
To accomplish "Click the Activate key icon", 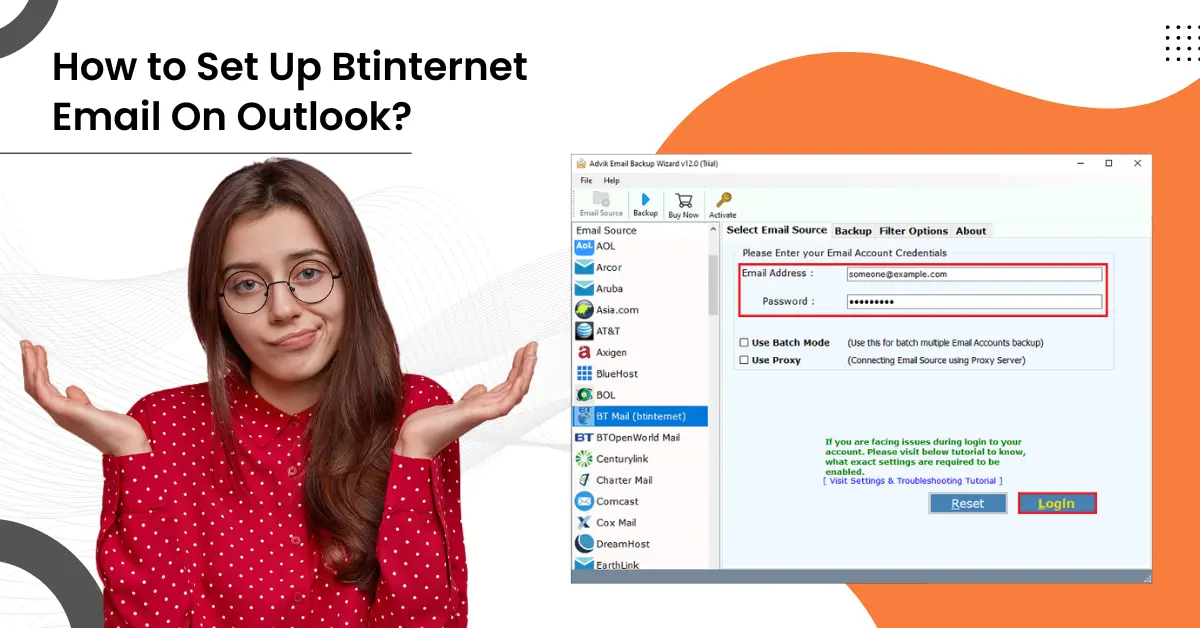I will (722, 200).
